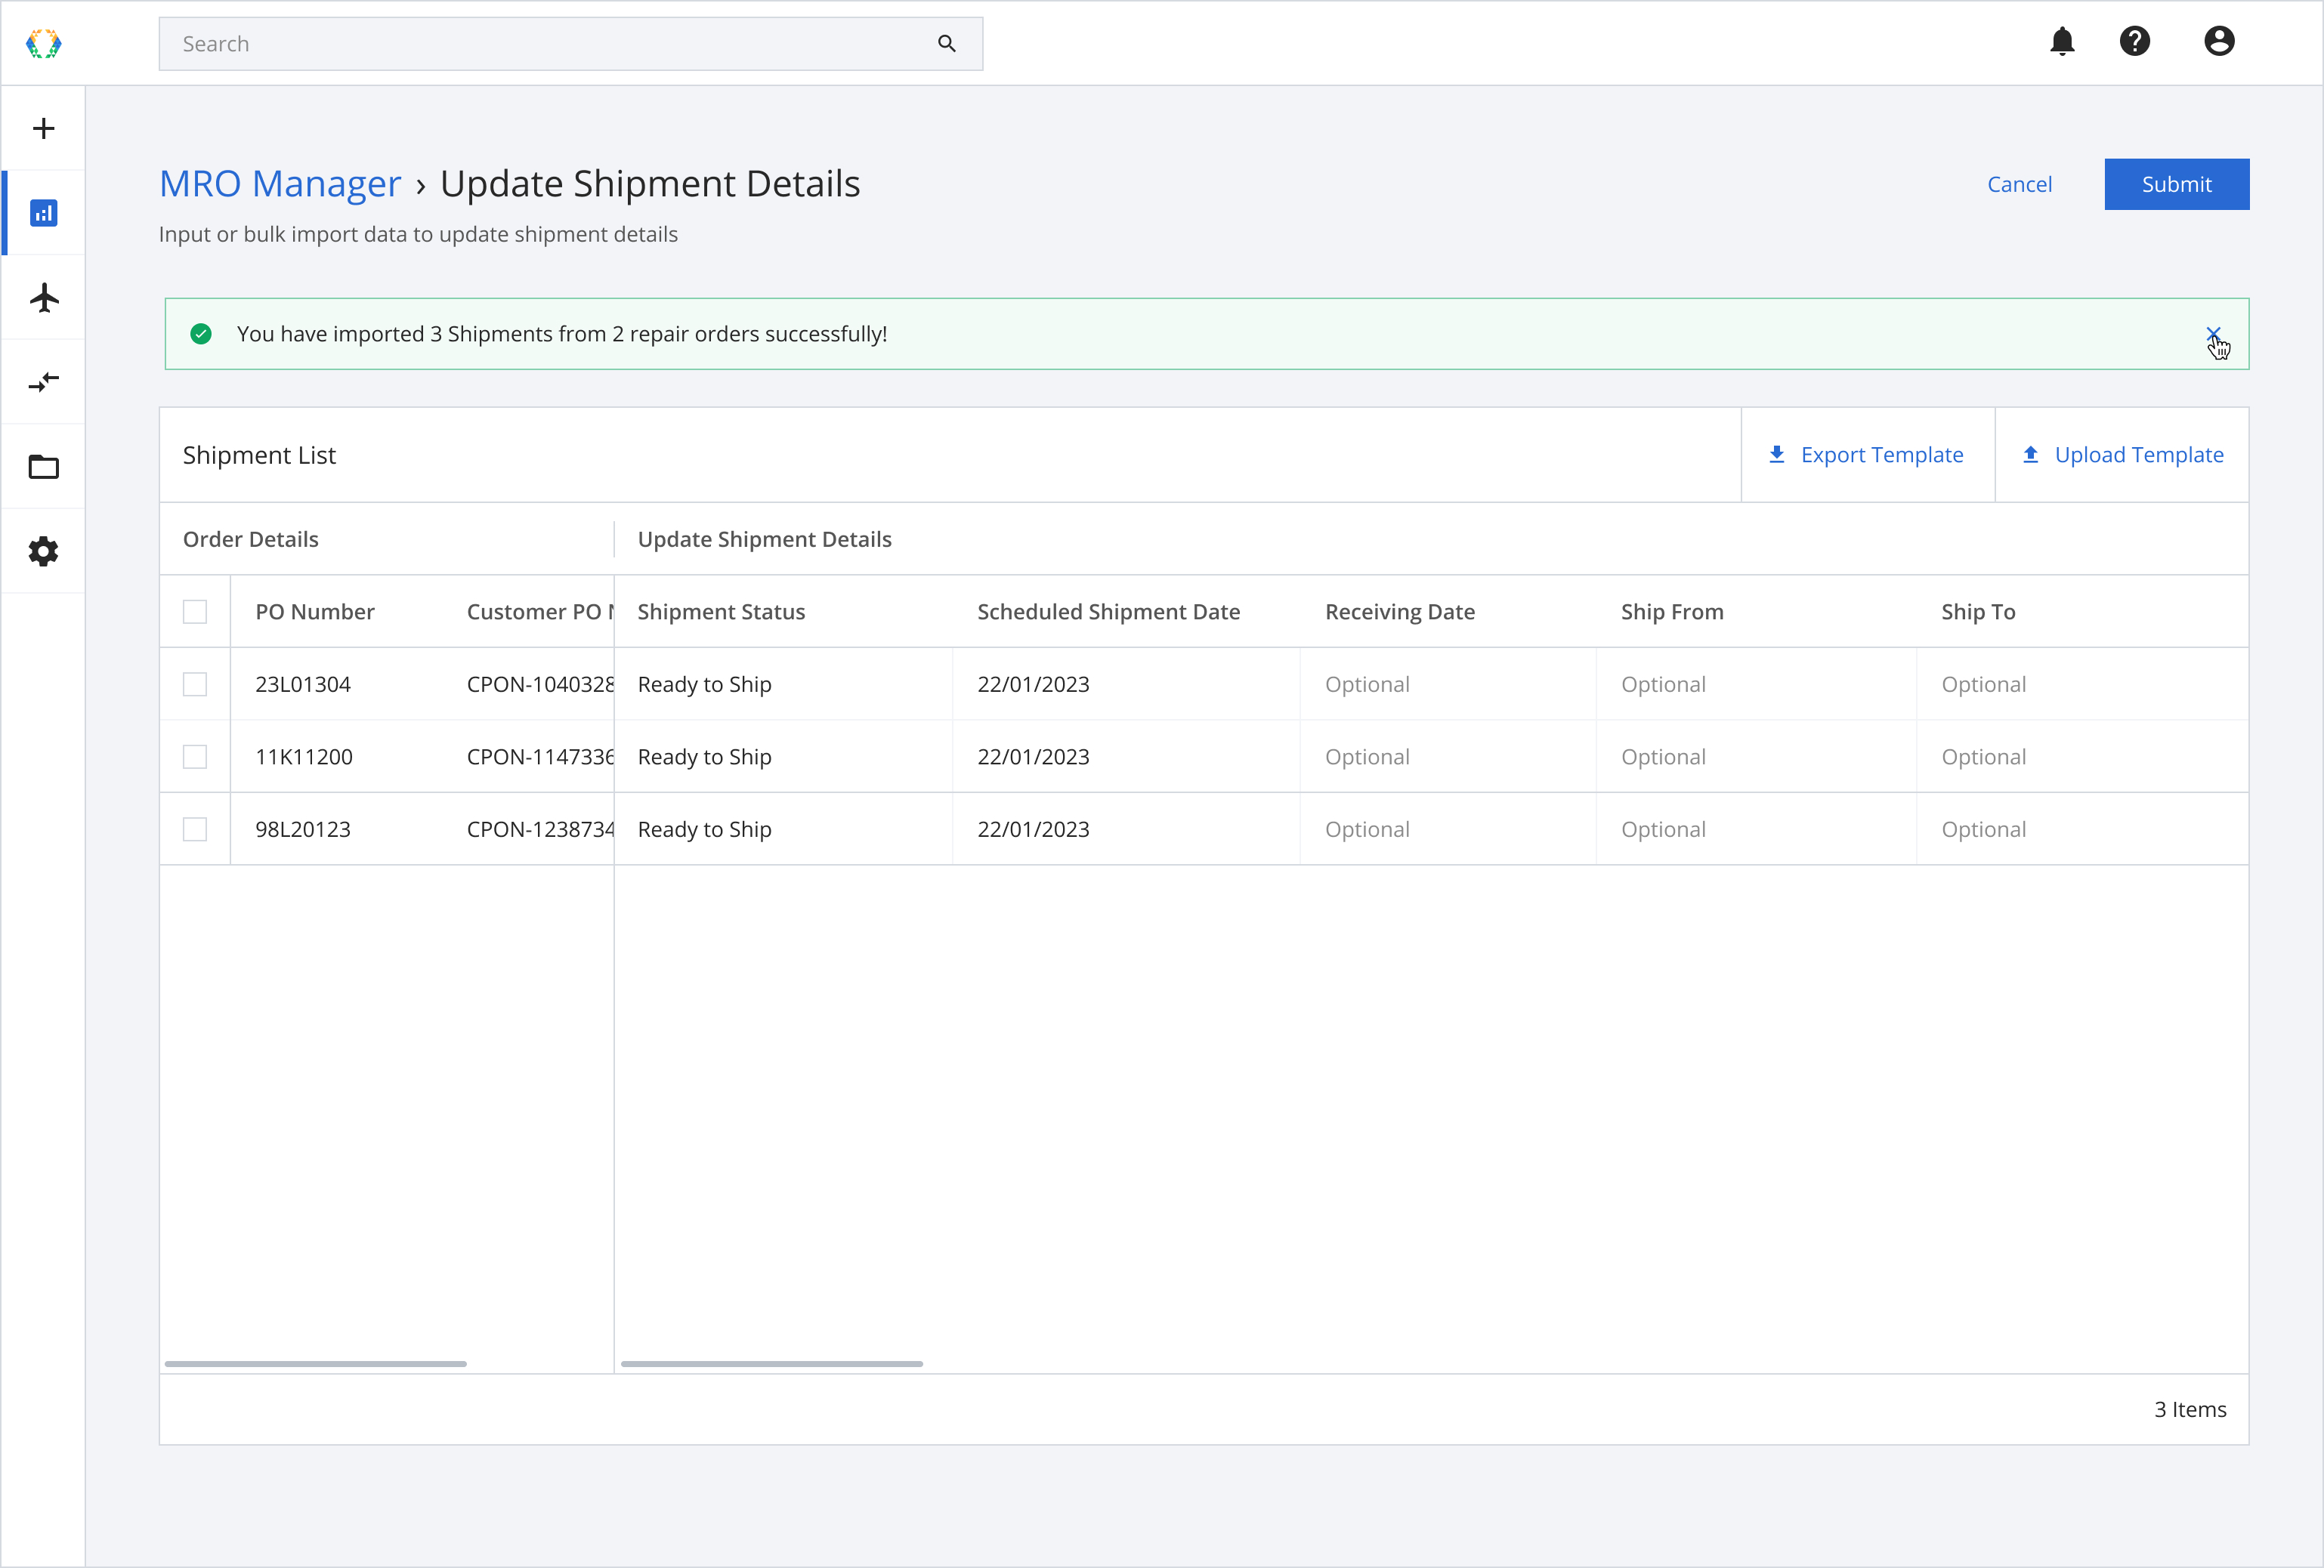Dismiss the import success banner
Image resolution: width=2324 pixels, height=1568 pixels.
click(2213, 334)
